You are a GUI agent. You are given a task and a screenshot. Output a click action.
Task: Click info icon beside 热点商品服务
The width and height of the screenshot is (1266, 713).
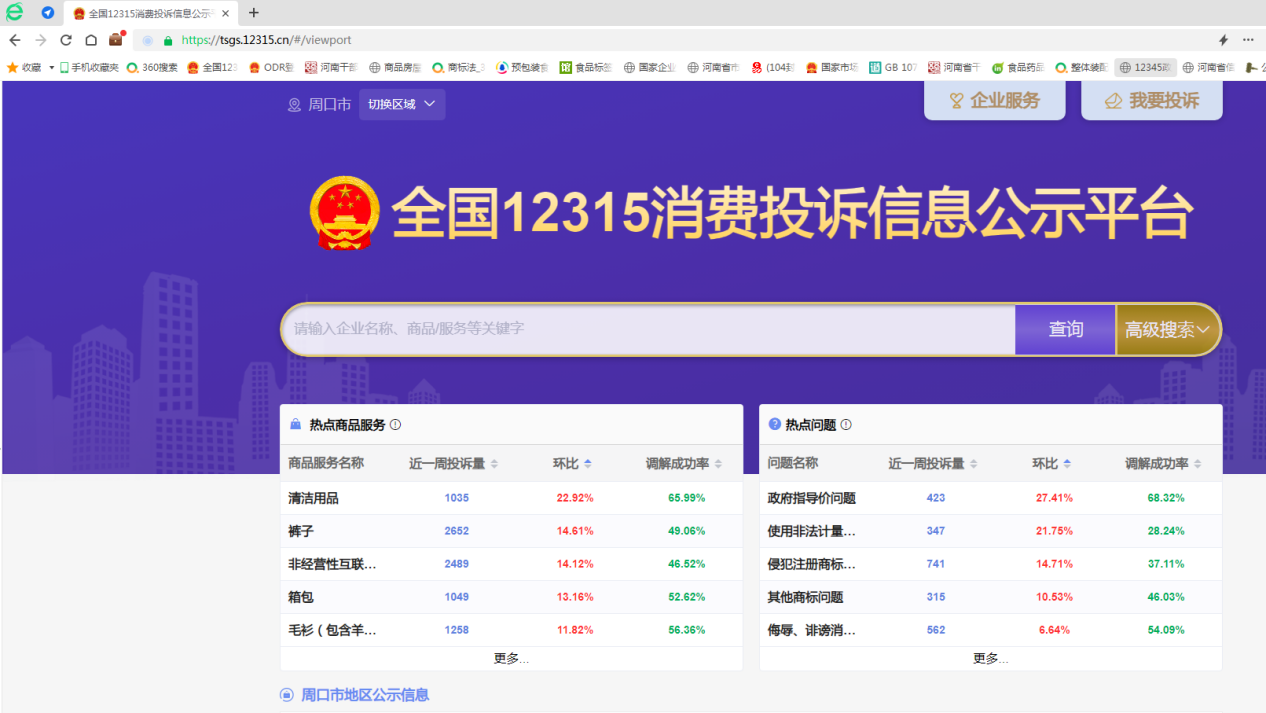coord(395,425)
